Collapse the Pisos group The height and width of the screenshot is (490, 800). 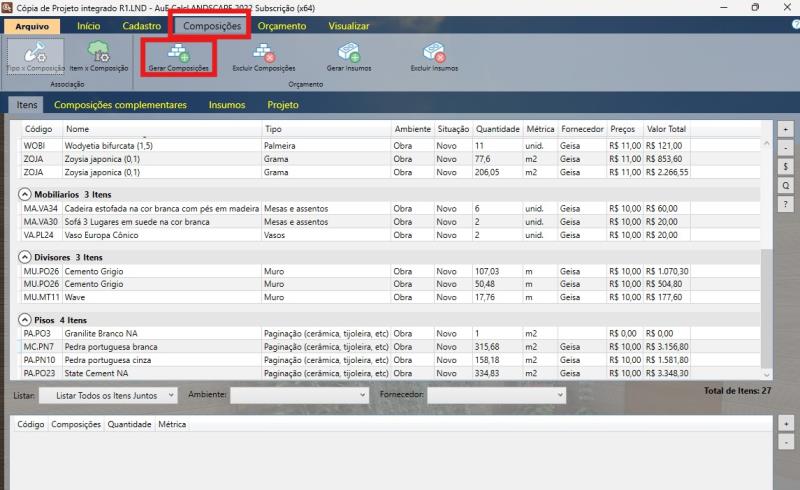[24, 319]
